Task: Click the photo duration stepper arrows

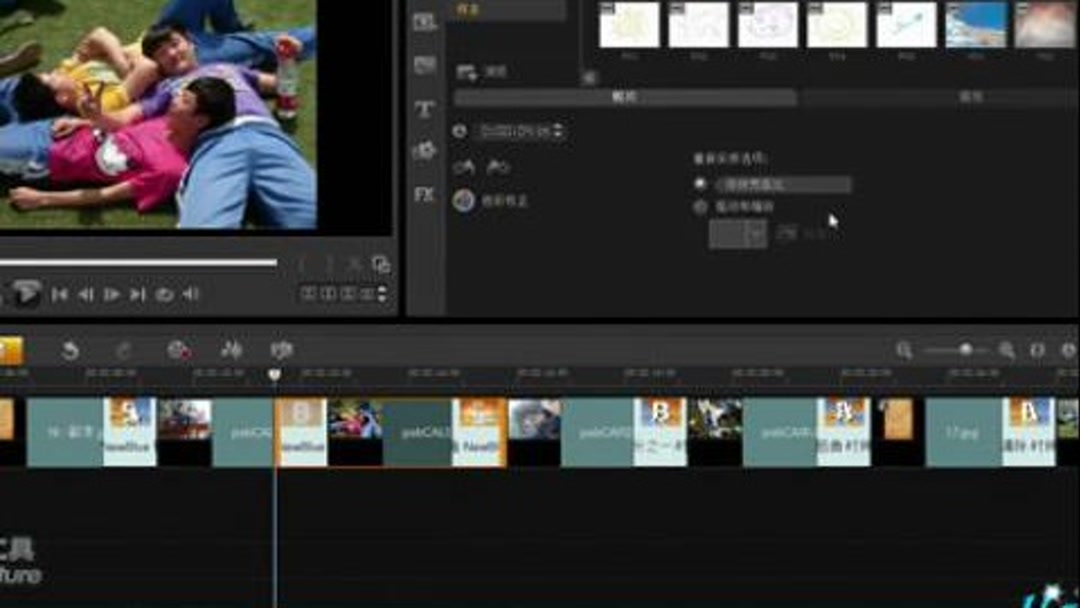Action: 558,131
